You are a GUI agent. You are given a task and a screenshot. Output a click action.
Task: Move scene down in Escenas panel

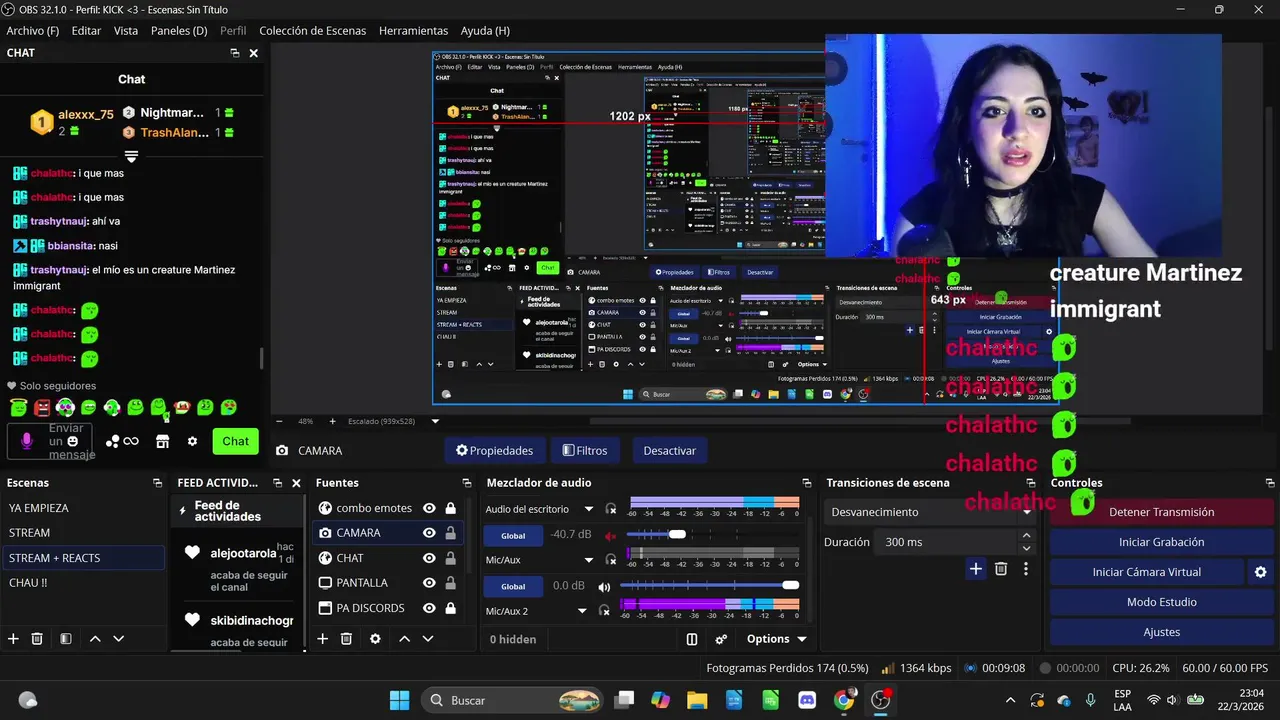point(118,639)
